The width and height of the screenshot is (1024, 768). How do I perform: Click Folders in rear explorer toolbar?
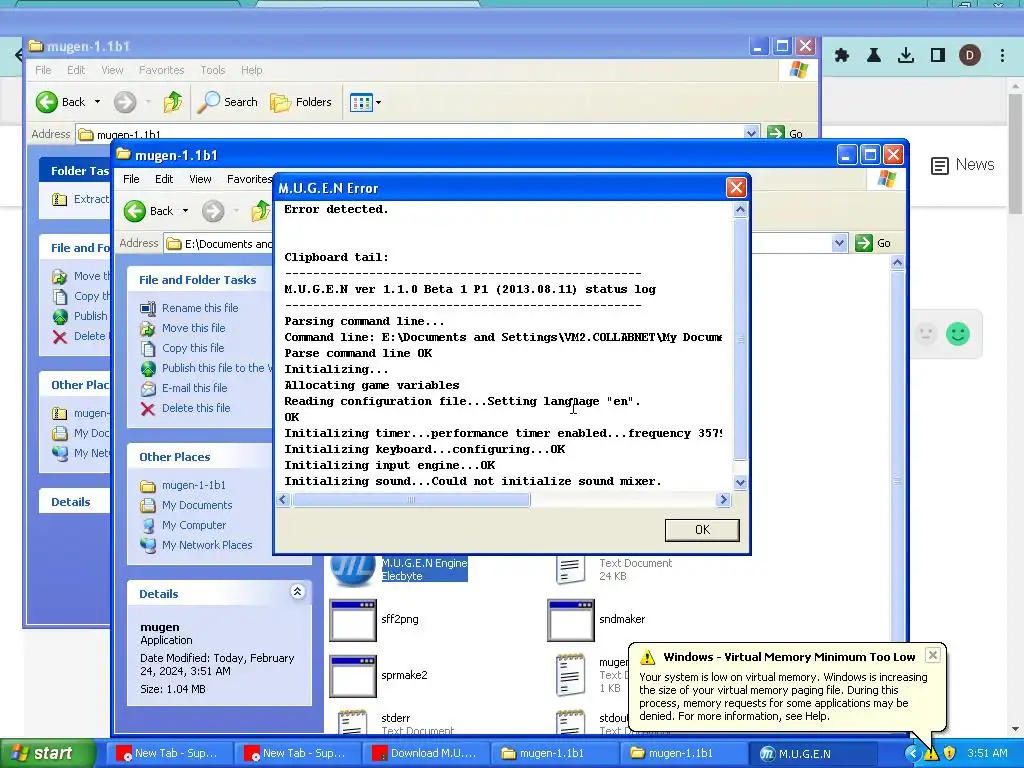point(301,102)
